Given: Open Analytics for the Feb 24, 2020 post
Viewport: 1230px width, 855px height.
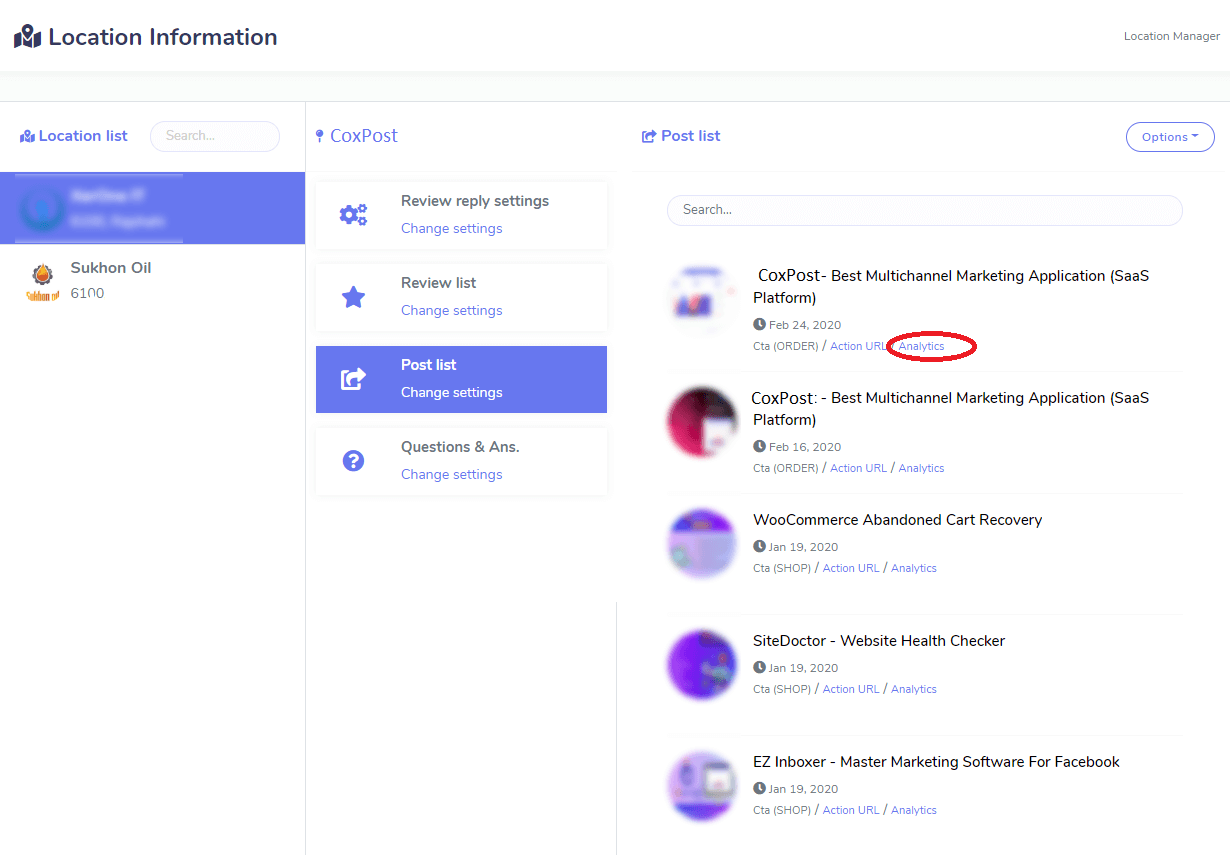Looking at the screenshot, I should click(921, 346).
